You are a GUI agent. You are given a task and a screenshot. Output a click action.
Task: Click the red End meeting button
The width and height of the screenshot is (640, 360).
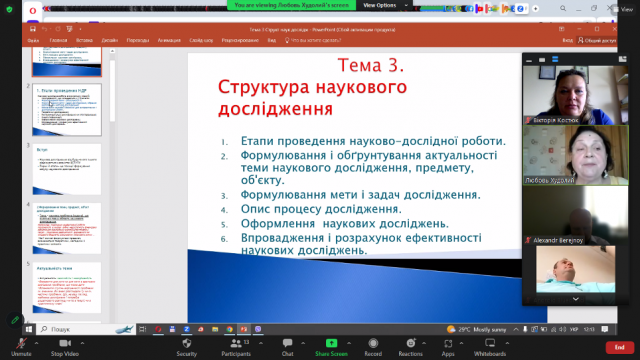620,347
